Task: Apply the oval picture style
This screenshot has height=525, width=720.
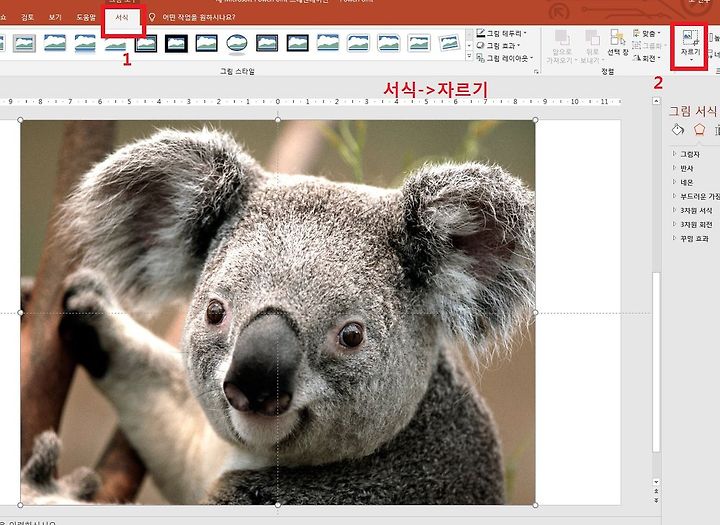Action: 237,43
